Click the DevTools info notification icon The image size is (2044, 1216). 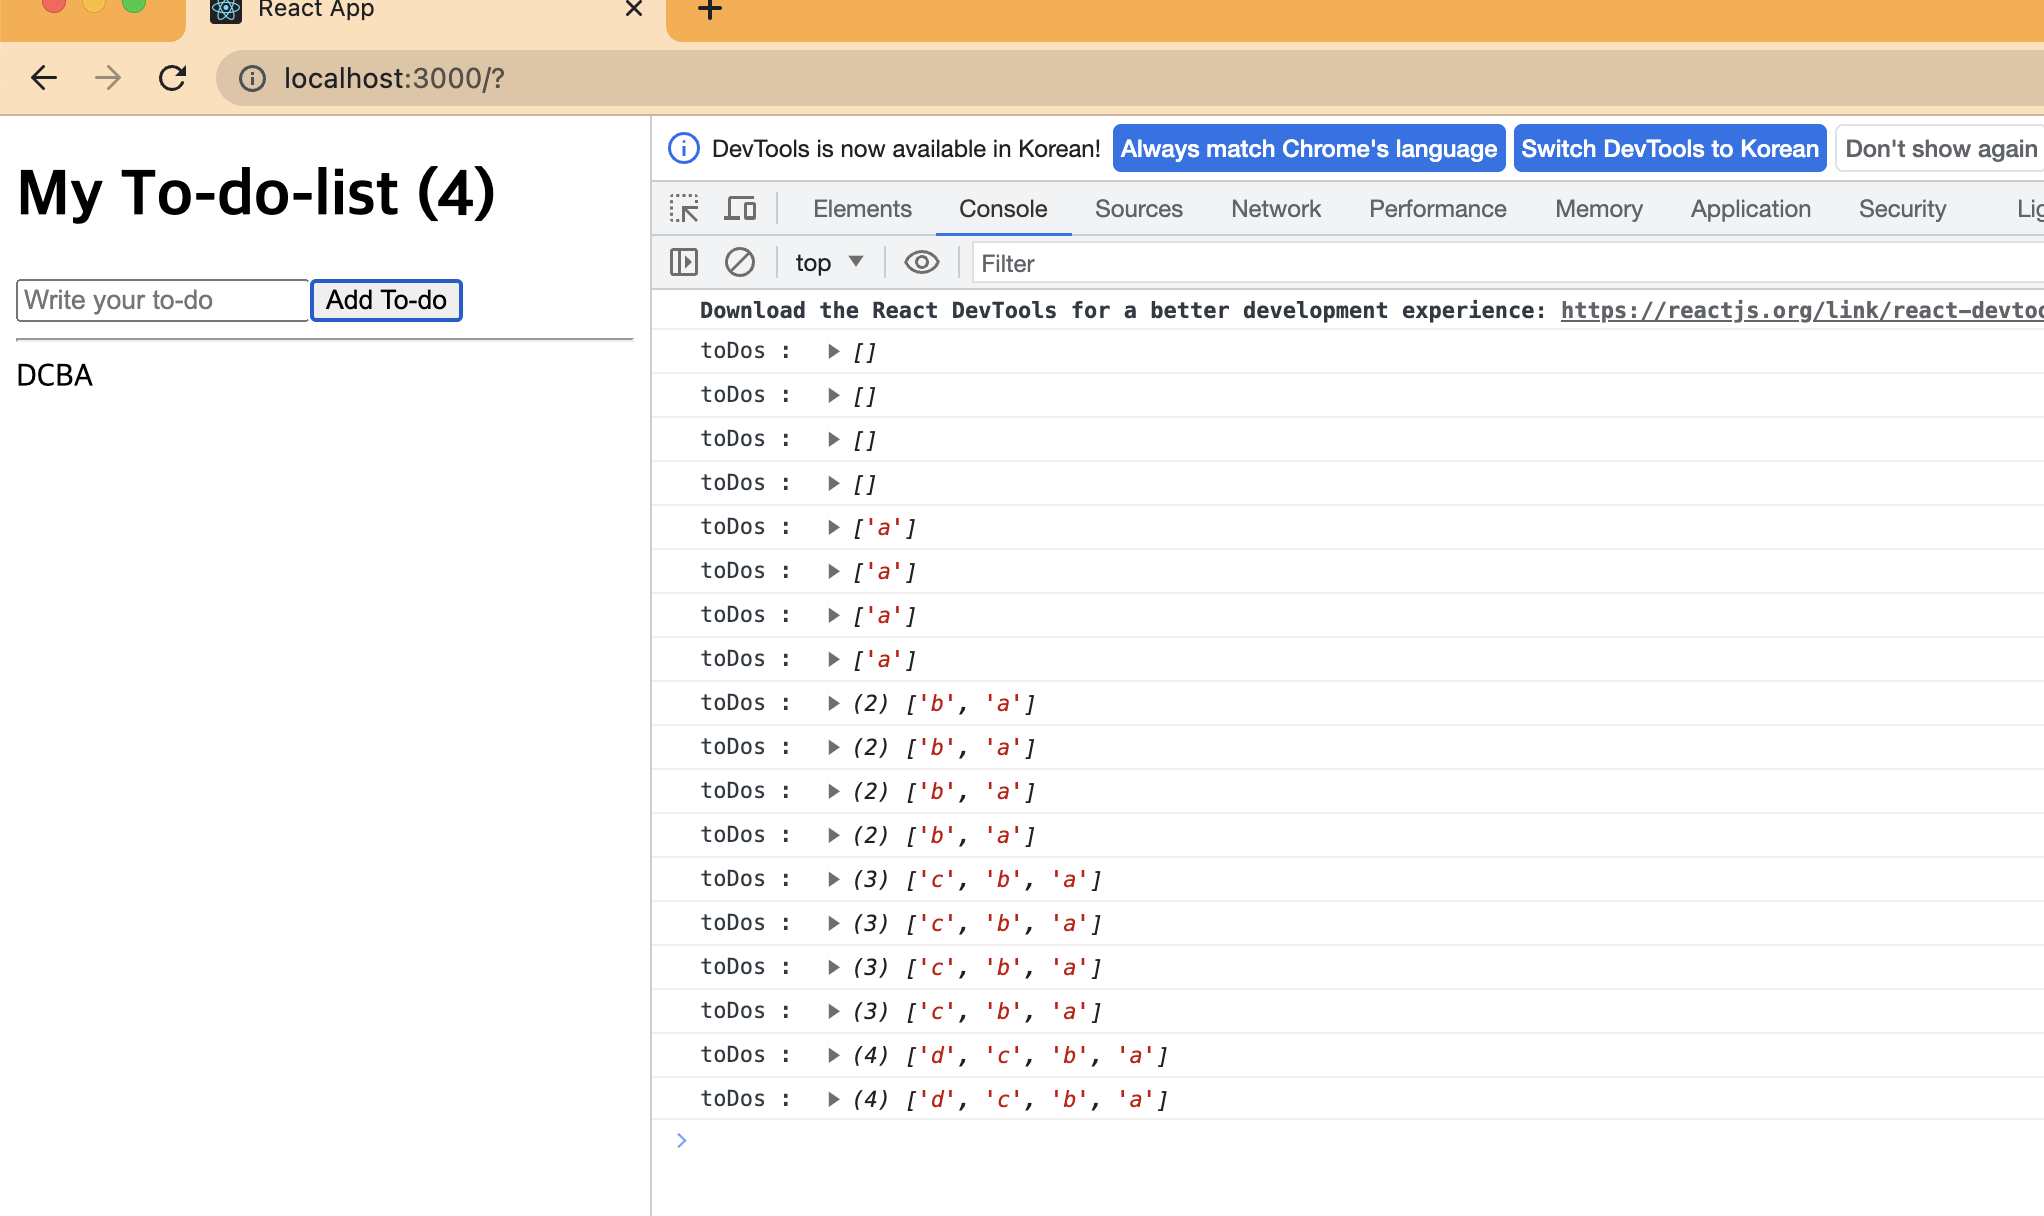(684, 149)
